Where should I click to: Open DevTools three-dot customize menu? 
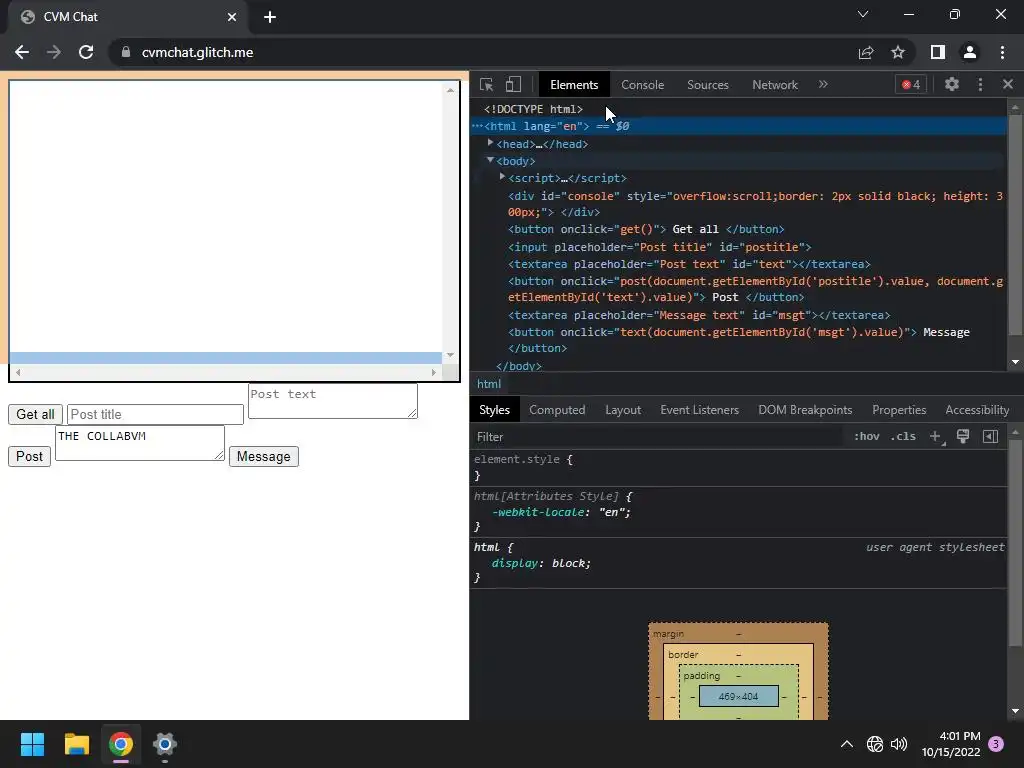pos(980,84)
